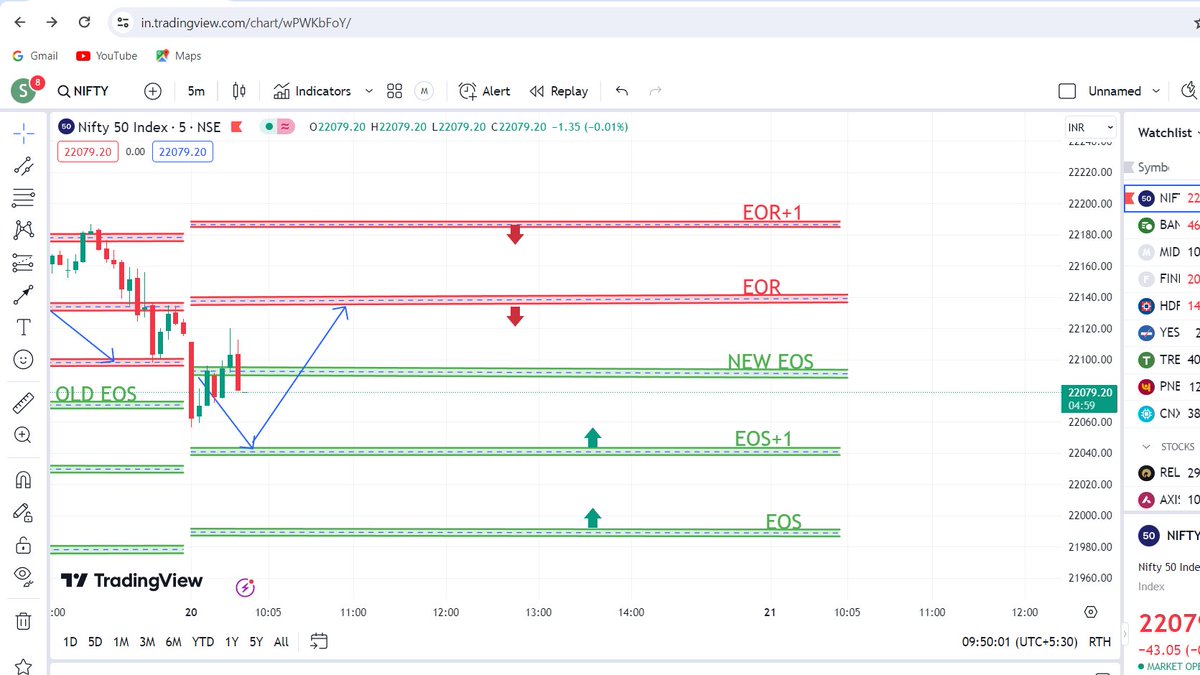Image resolution: width=1200 pixels, height=675 pixels.
Task: Select the Trend Line tool
Action: [x=22, y=166]
